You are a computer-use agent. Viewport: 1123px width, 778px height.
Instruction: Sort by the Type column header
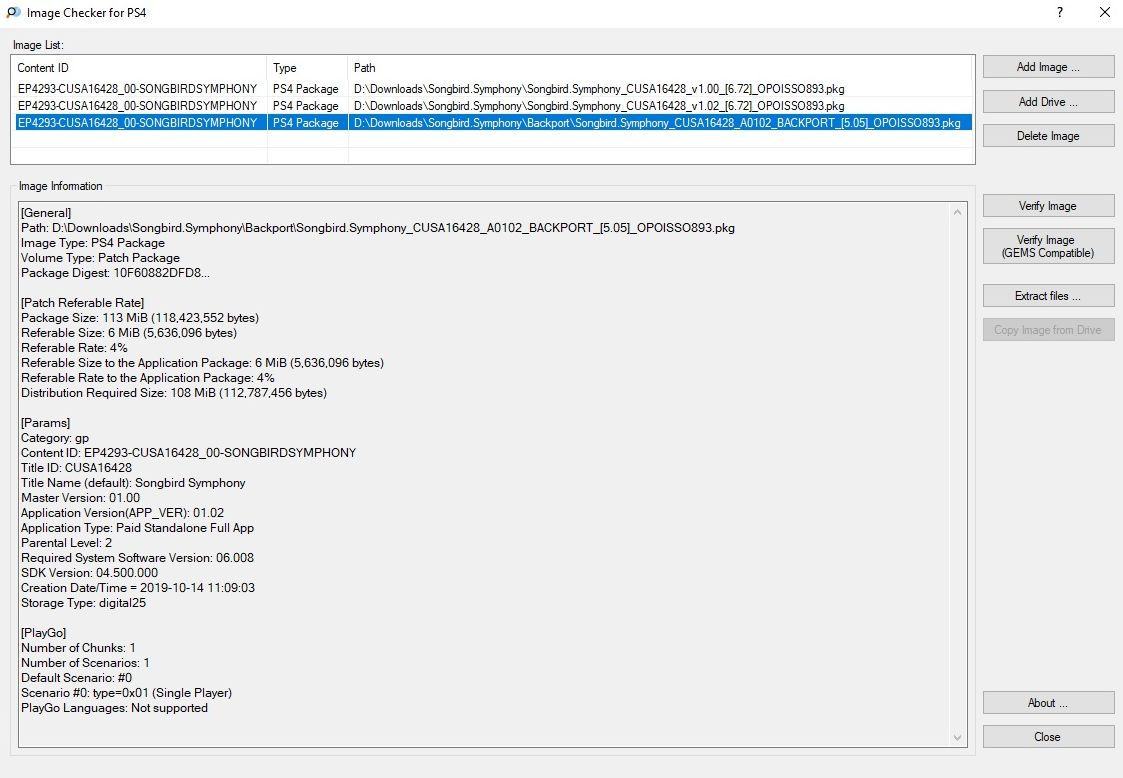click(x=307, y=67)
